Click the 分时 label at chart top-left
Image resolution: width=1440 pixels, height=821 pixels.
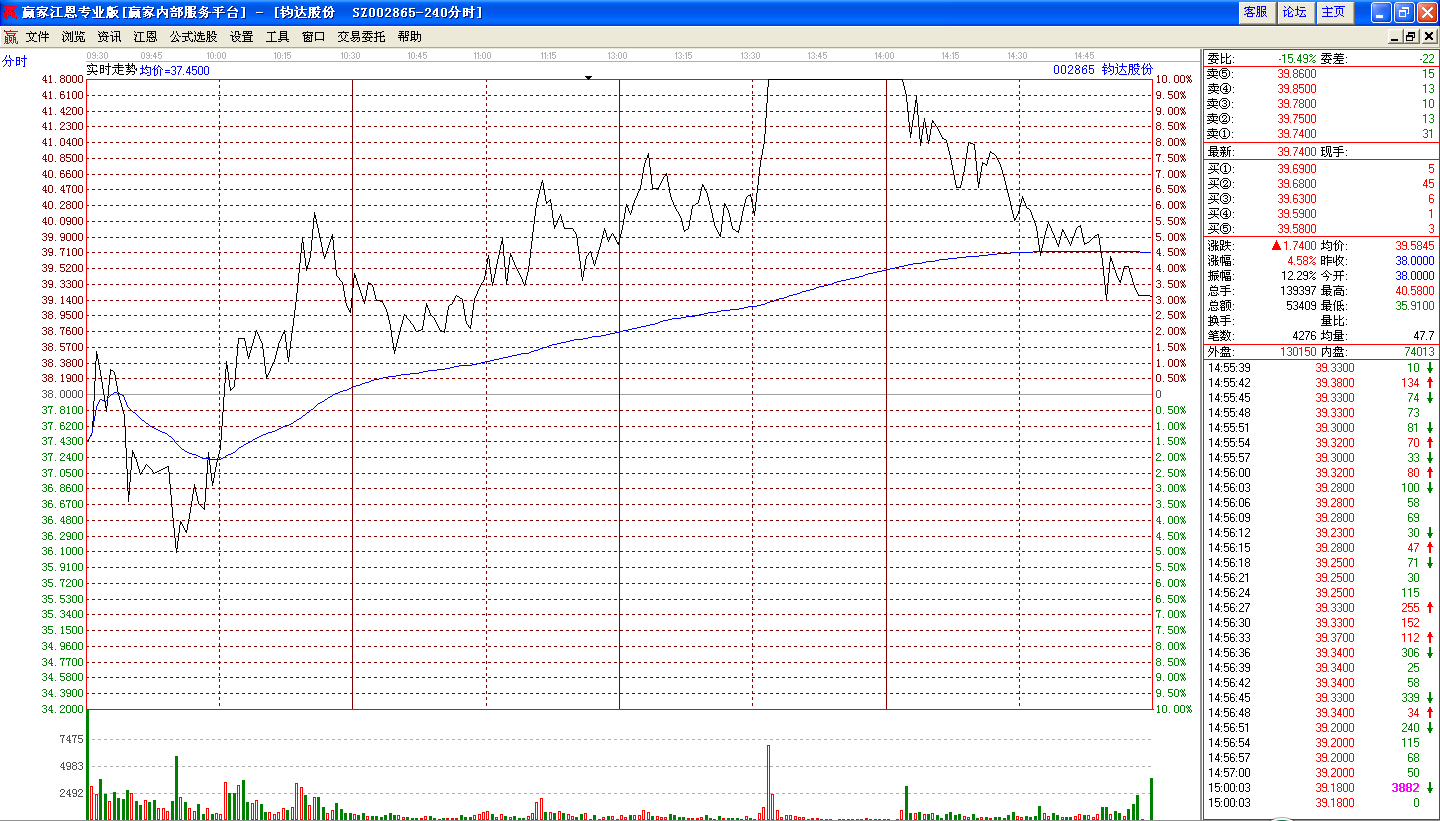point(15,61)
